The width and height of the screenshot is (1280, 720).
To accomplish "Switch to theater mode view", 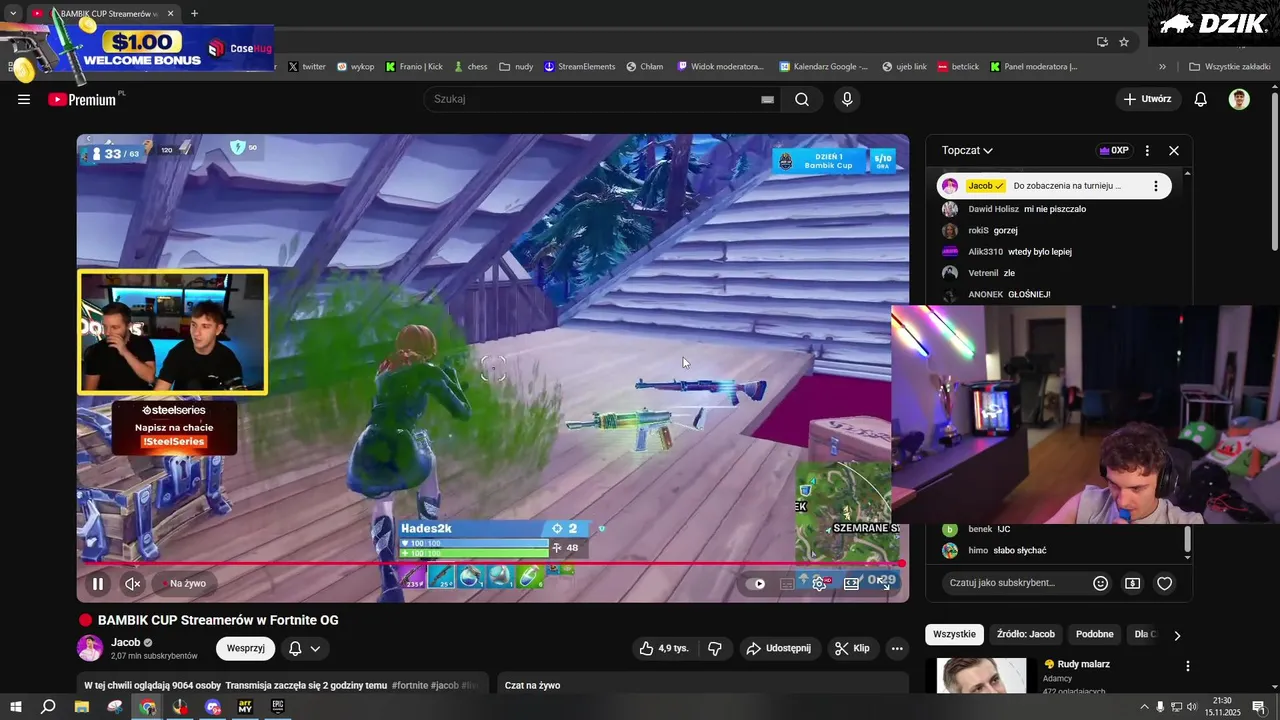I will click(x=852, y=583).
